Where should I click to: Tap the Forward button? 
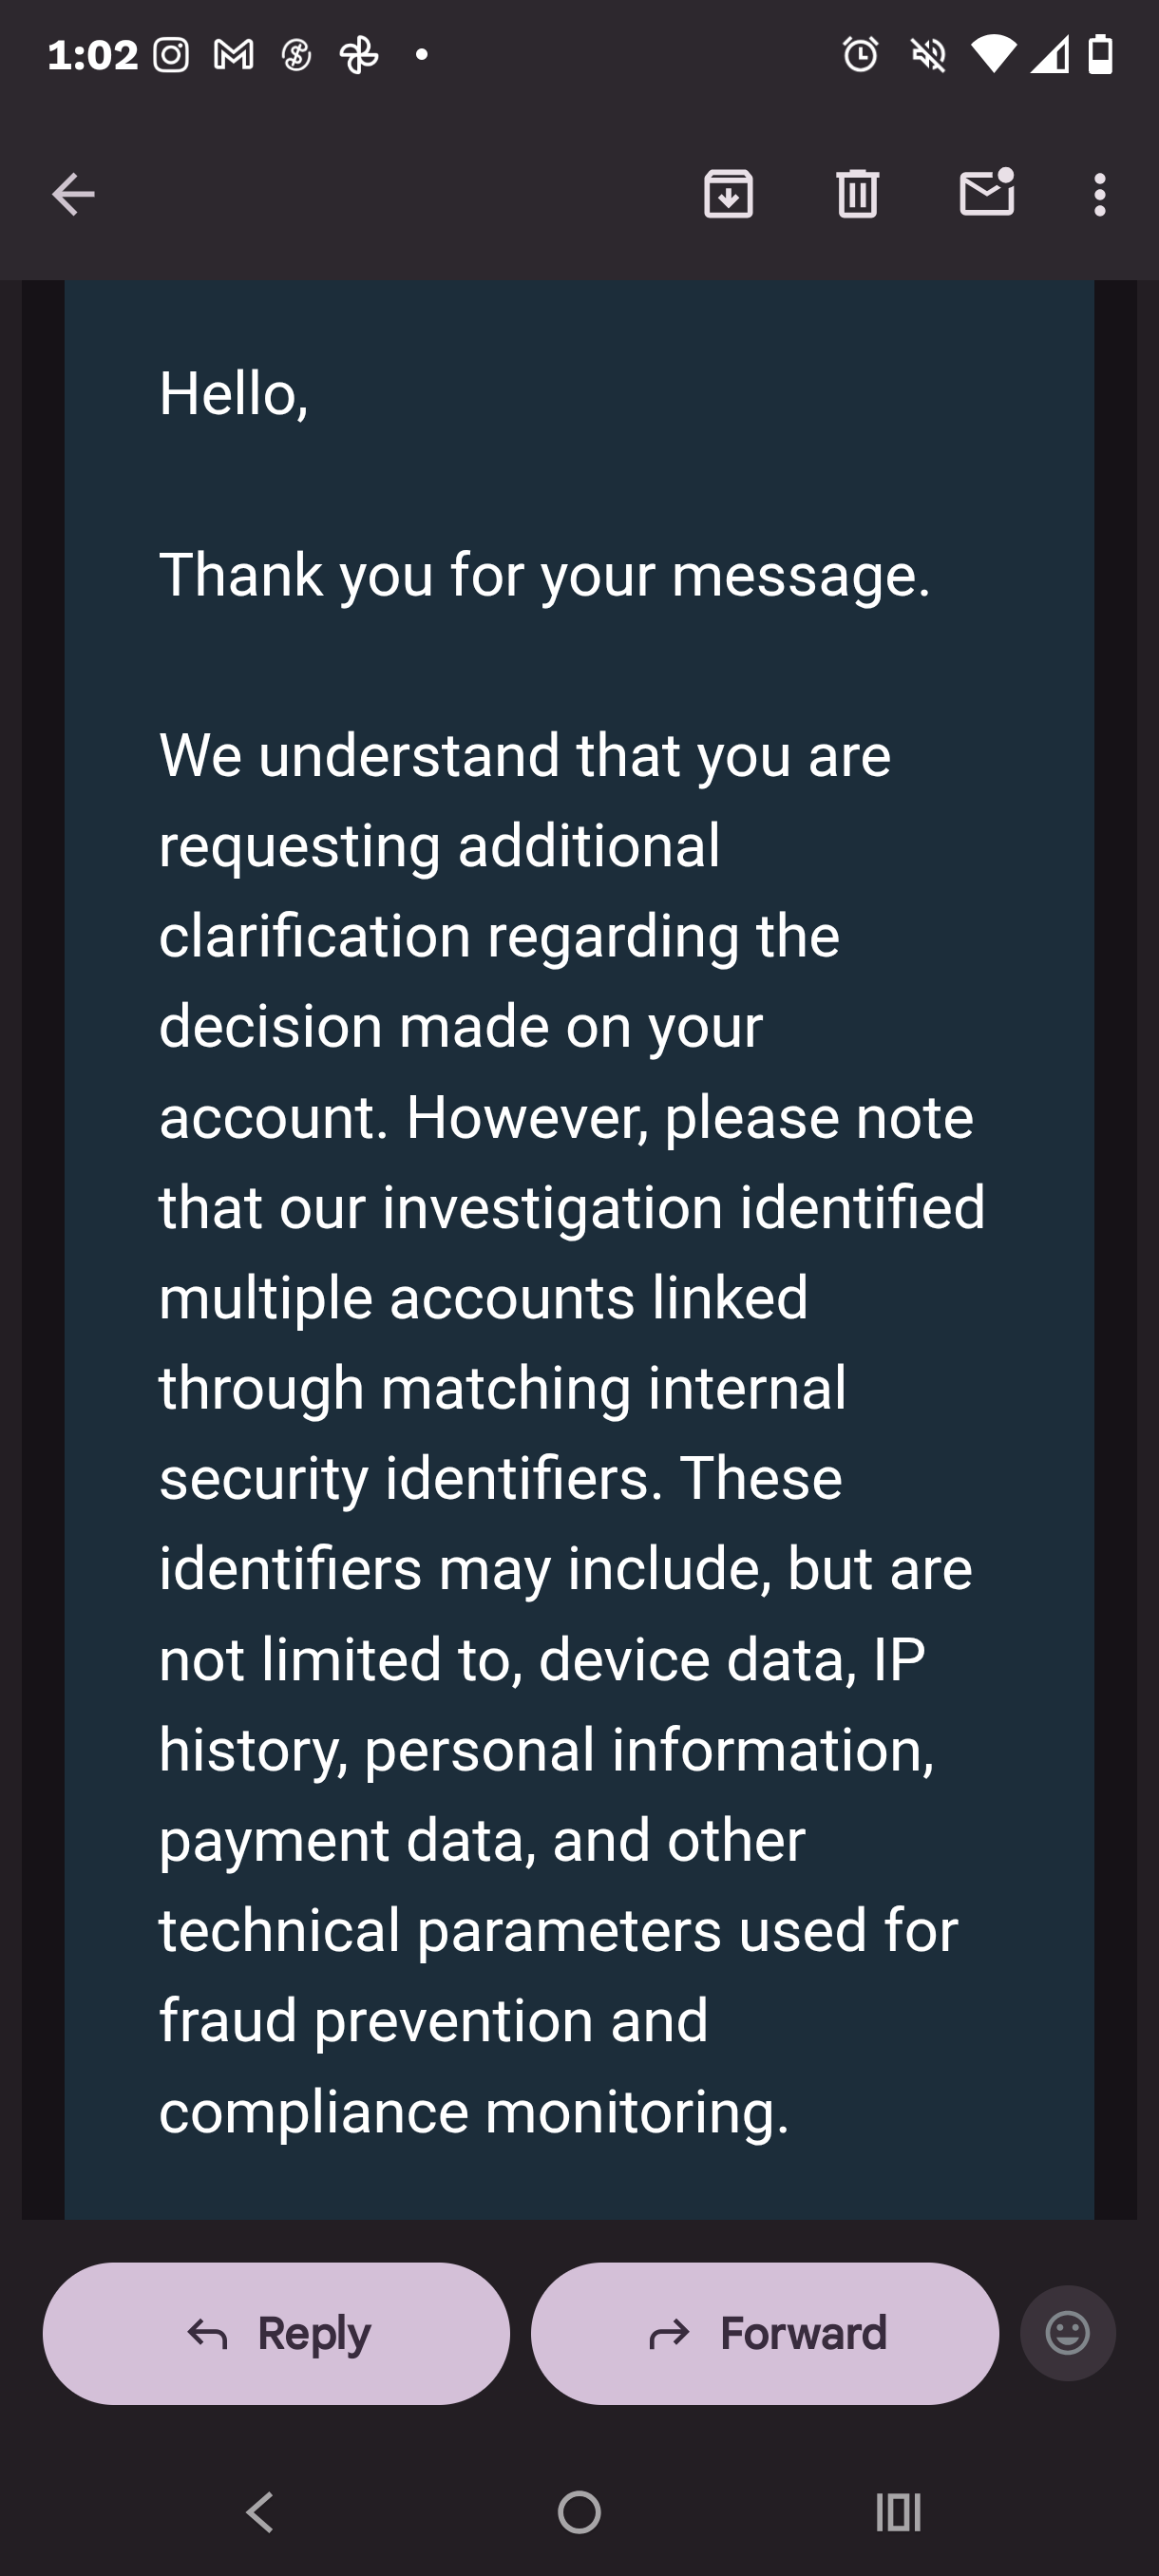(x=765, y=2333)
